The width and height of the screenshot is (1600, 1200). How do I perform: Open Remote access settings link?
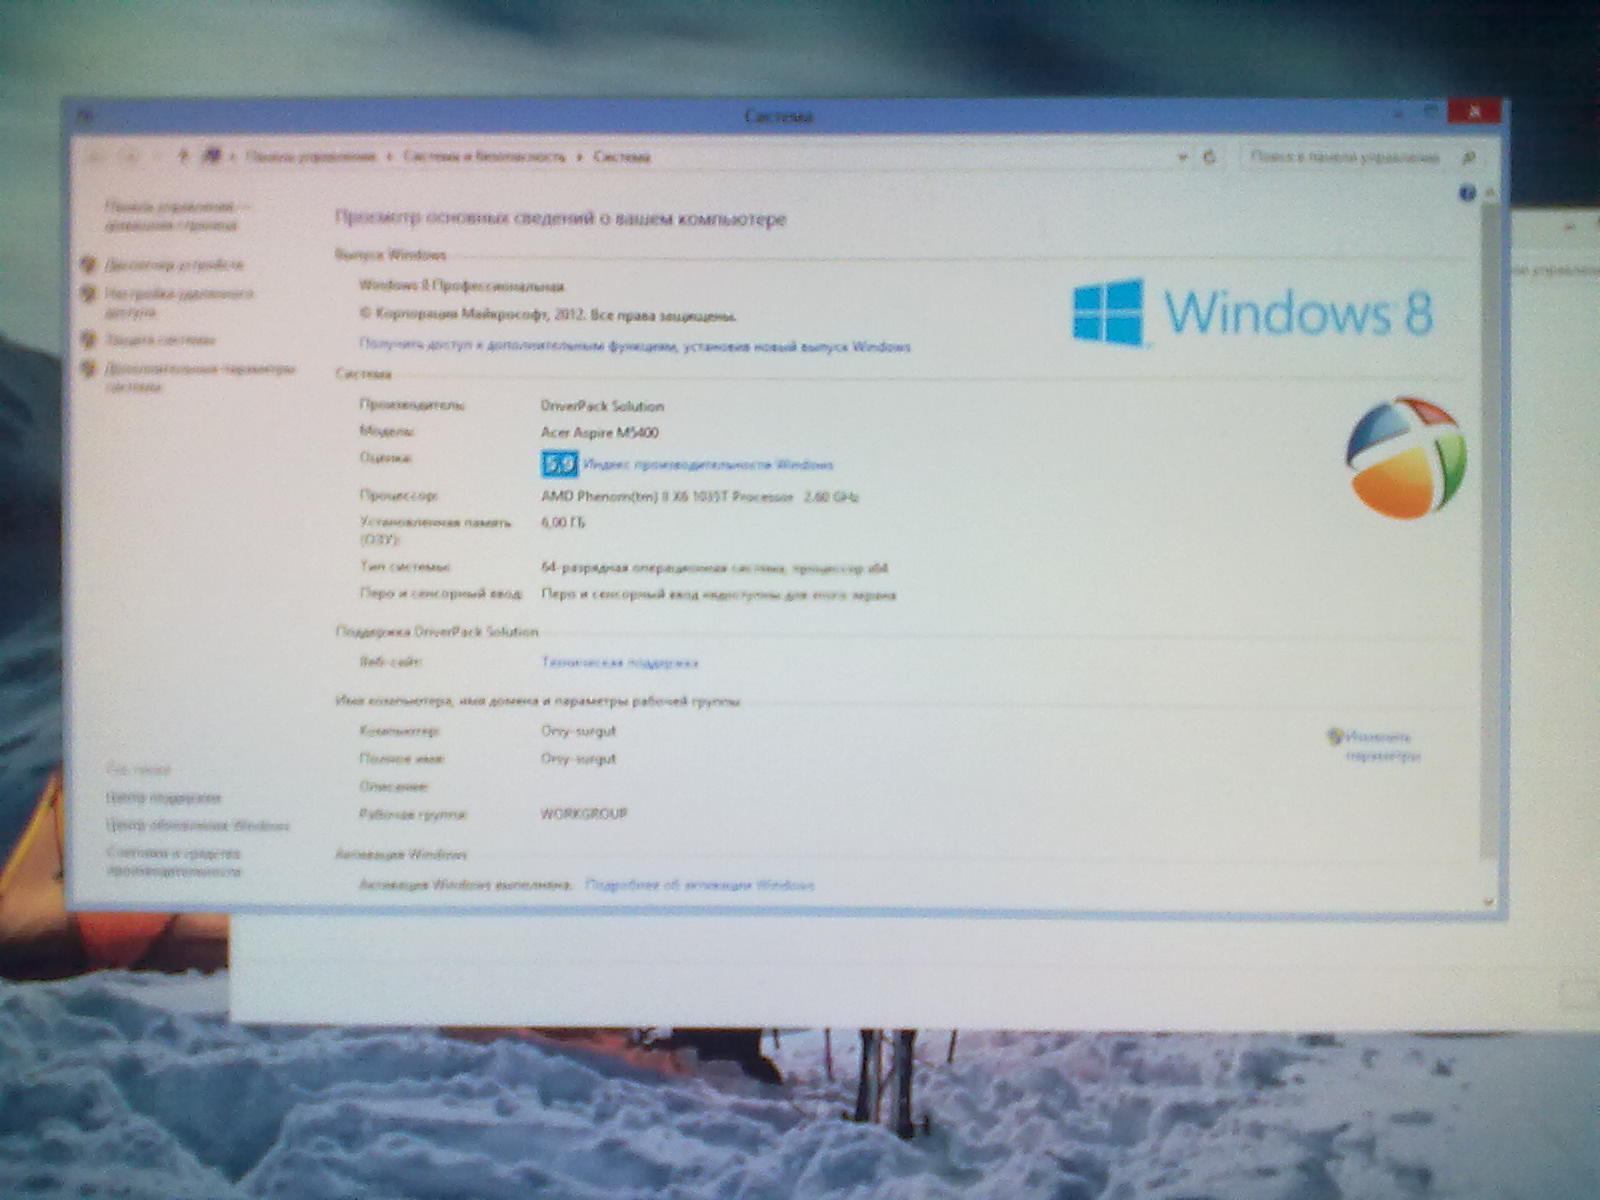tap(180, 303)
